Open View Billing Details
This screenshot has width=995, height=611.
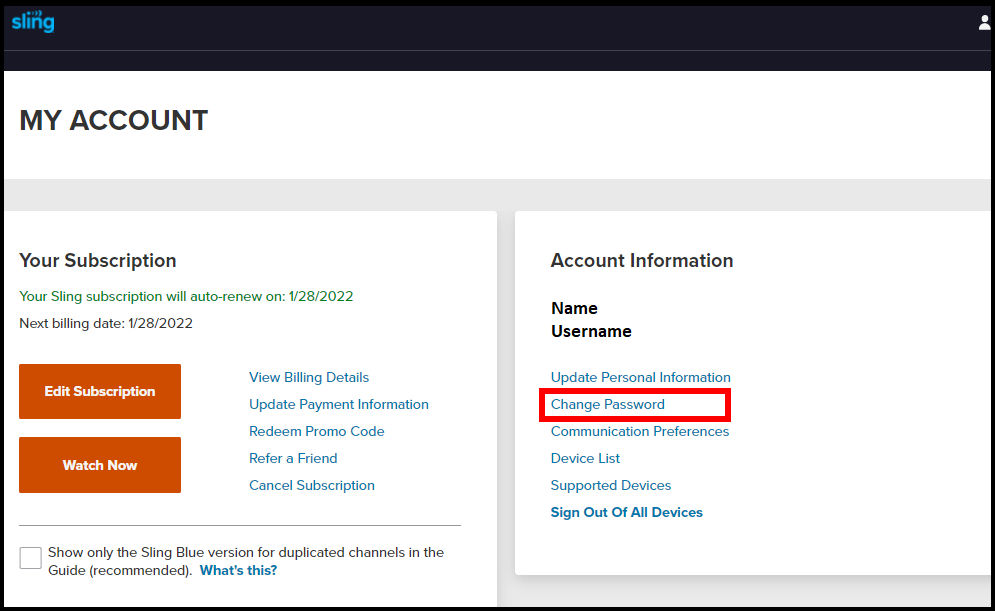point(309,378)
